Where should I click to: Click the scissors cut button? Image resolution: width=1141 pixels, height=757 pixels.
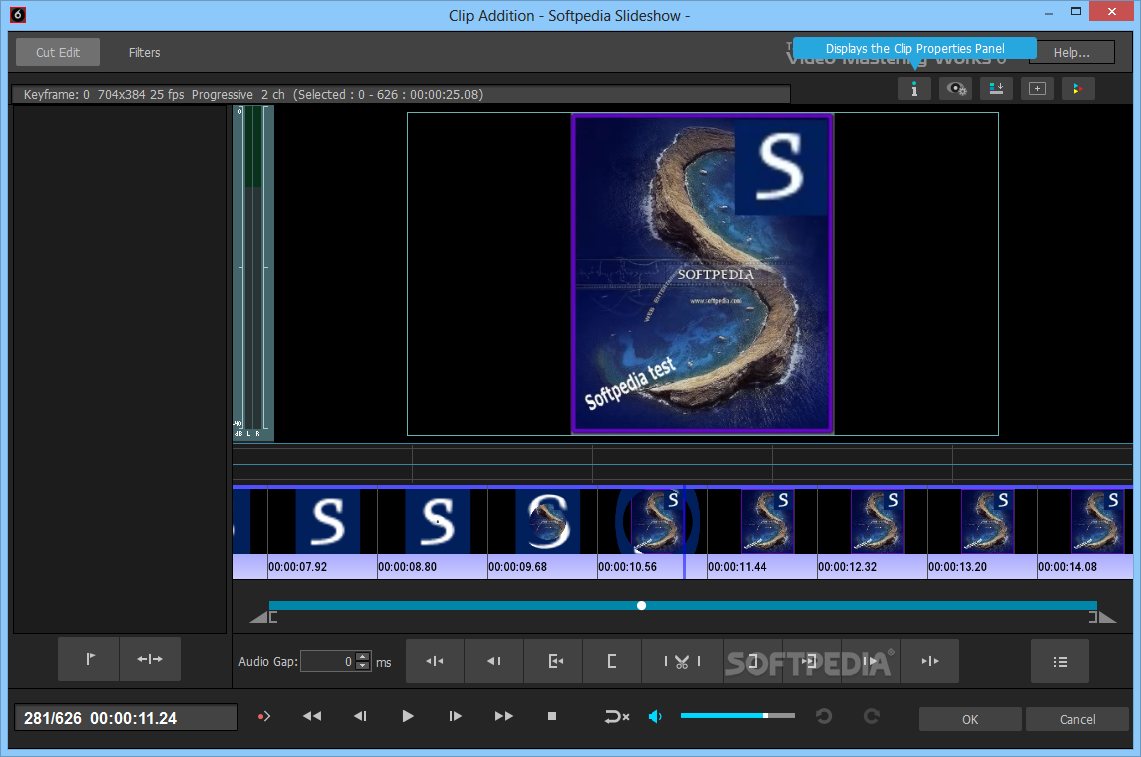coord(682,661)
